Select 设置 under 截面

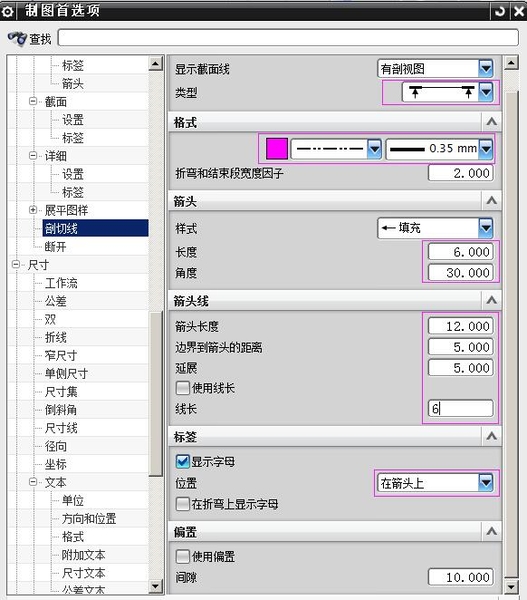point(72,120)
